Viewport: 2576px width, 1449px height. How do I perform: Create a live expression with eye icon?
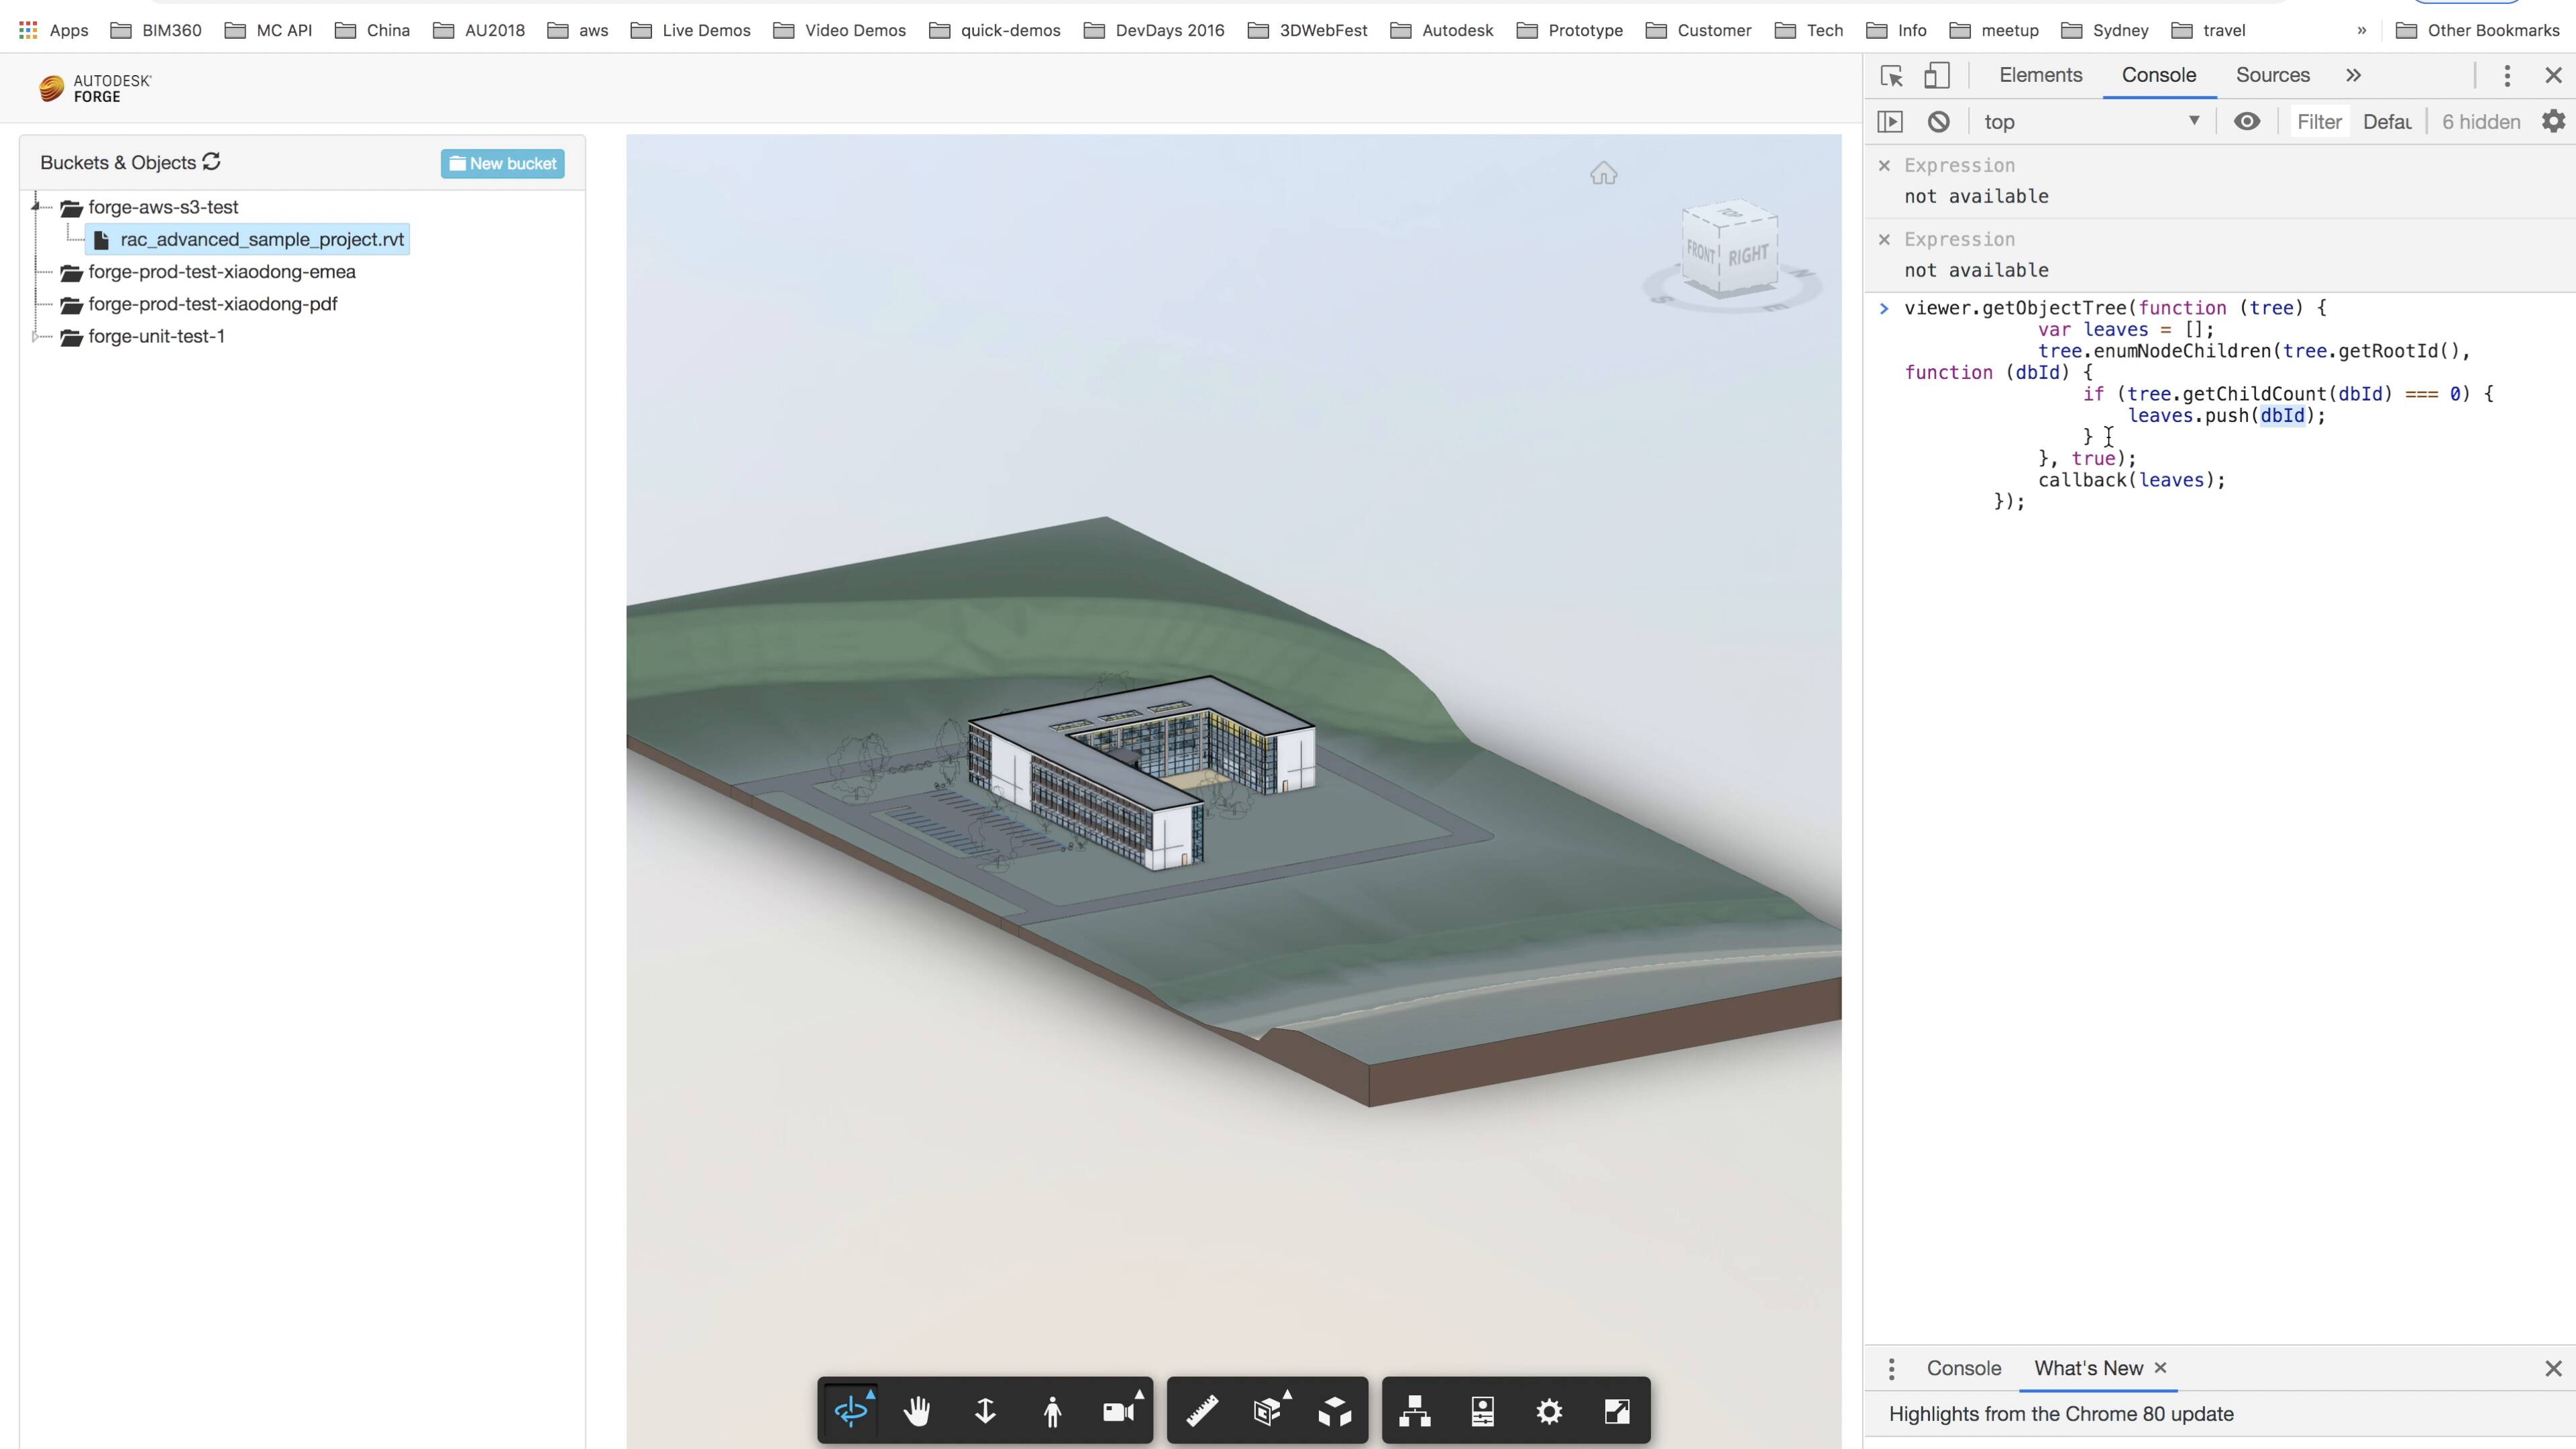pos(2247,122)
